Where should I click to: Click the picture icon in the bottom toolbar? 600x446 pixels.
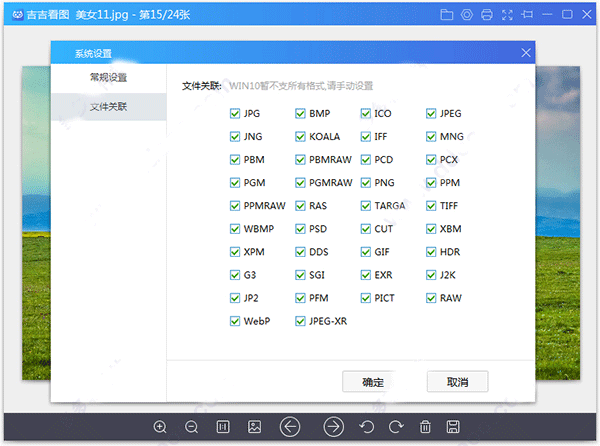(x=254, y=426)
